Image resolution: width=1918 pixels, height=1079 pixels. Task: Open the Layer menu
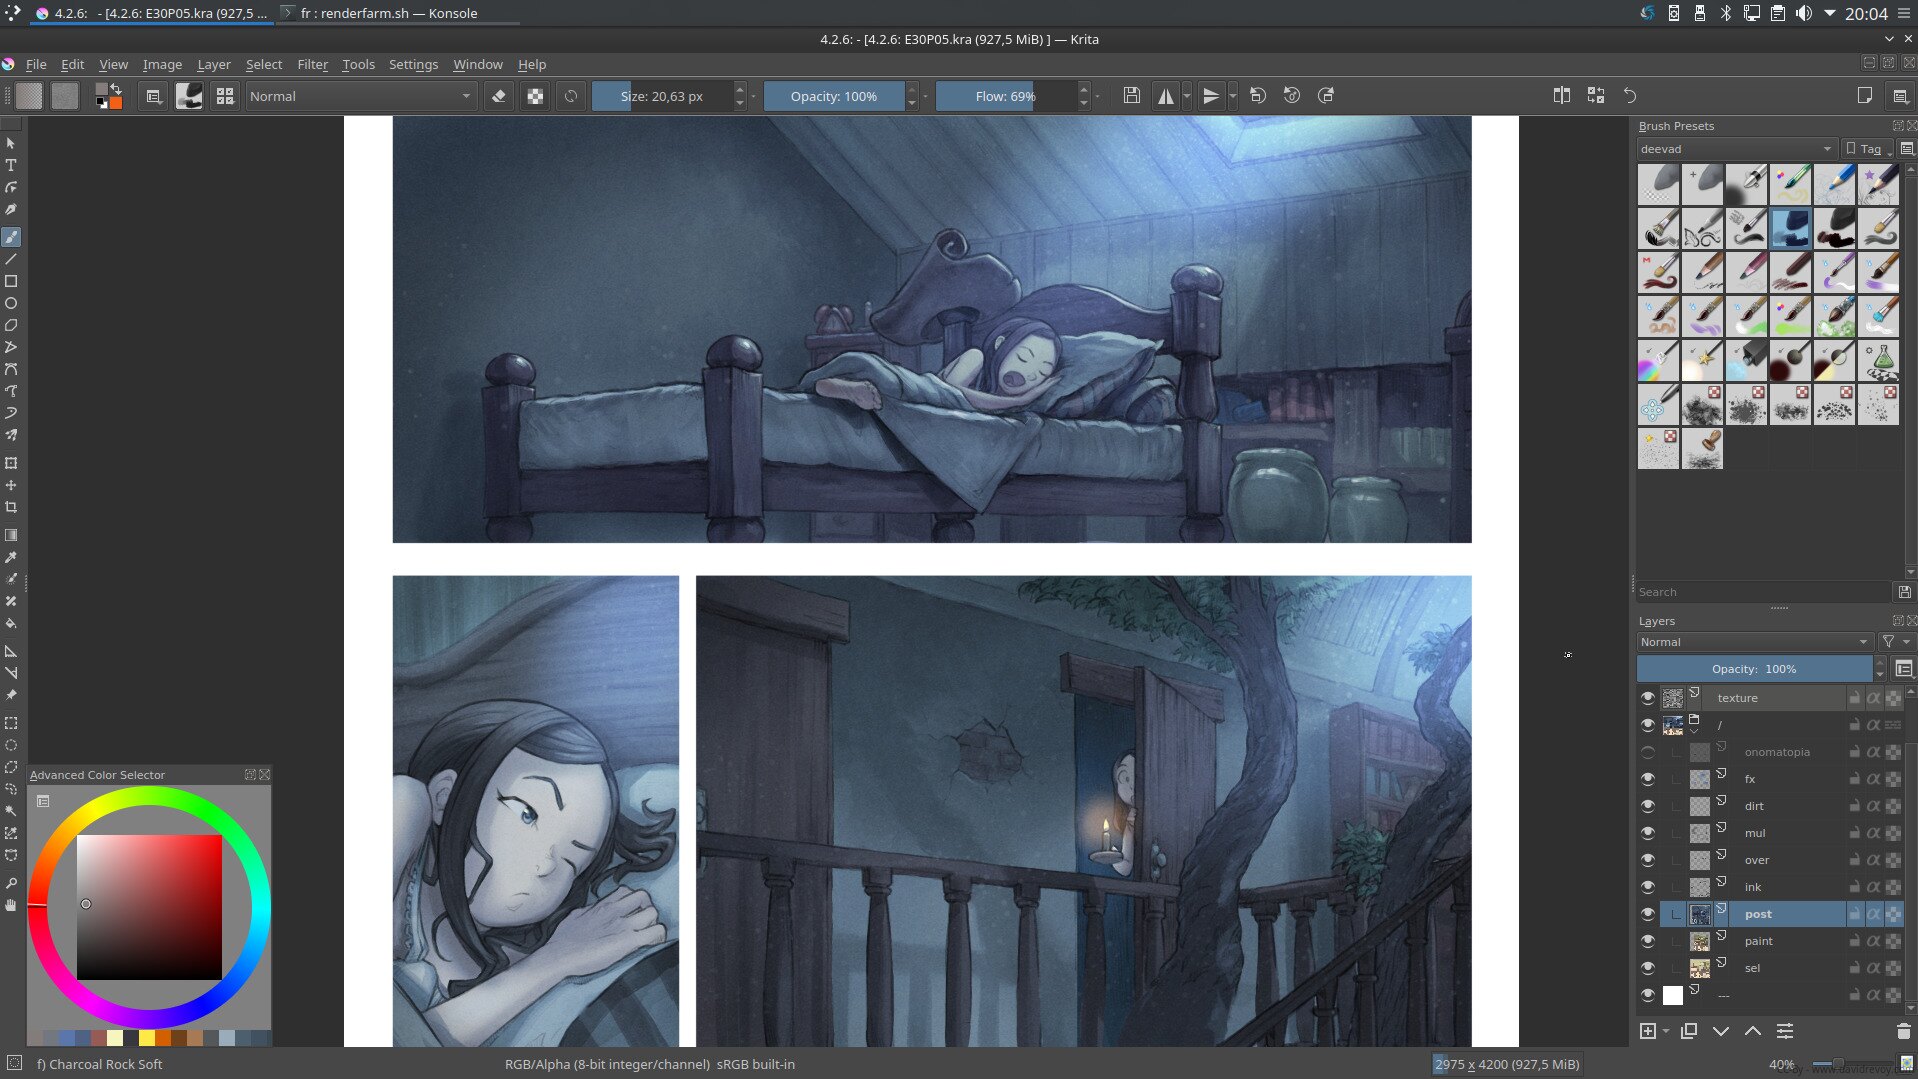213,64
